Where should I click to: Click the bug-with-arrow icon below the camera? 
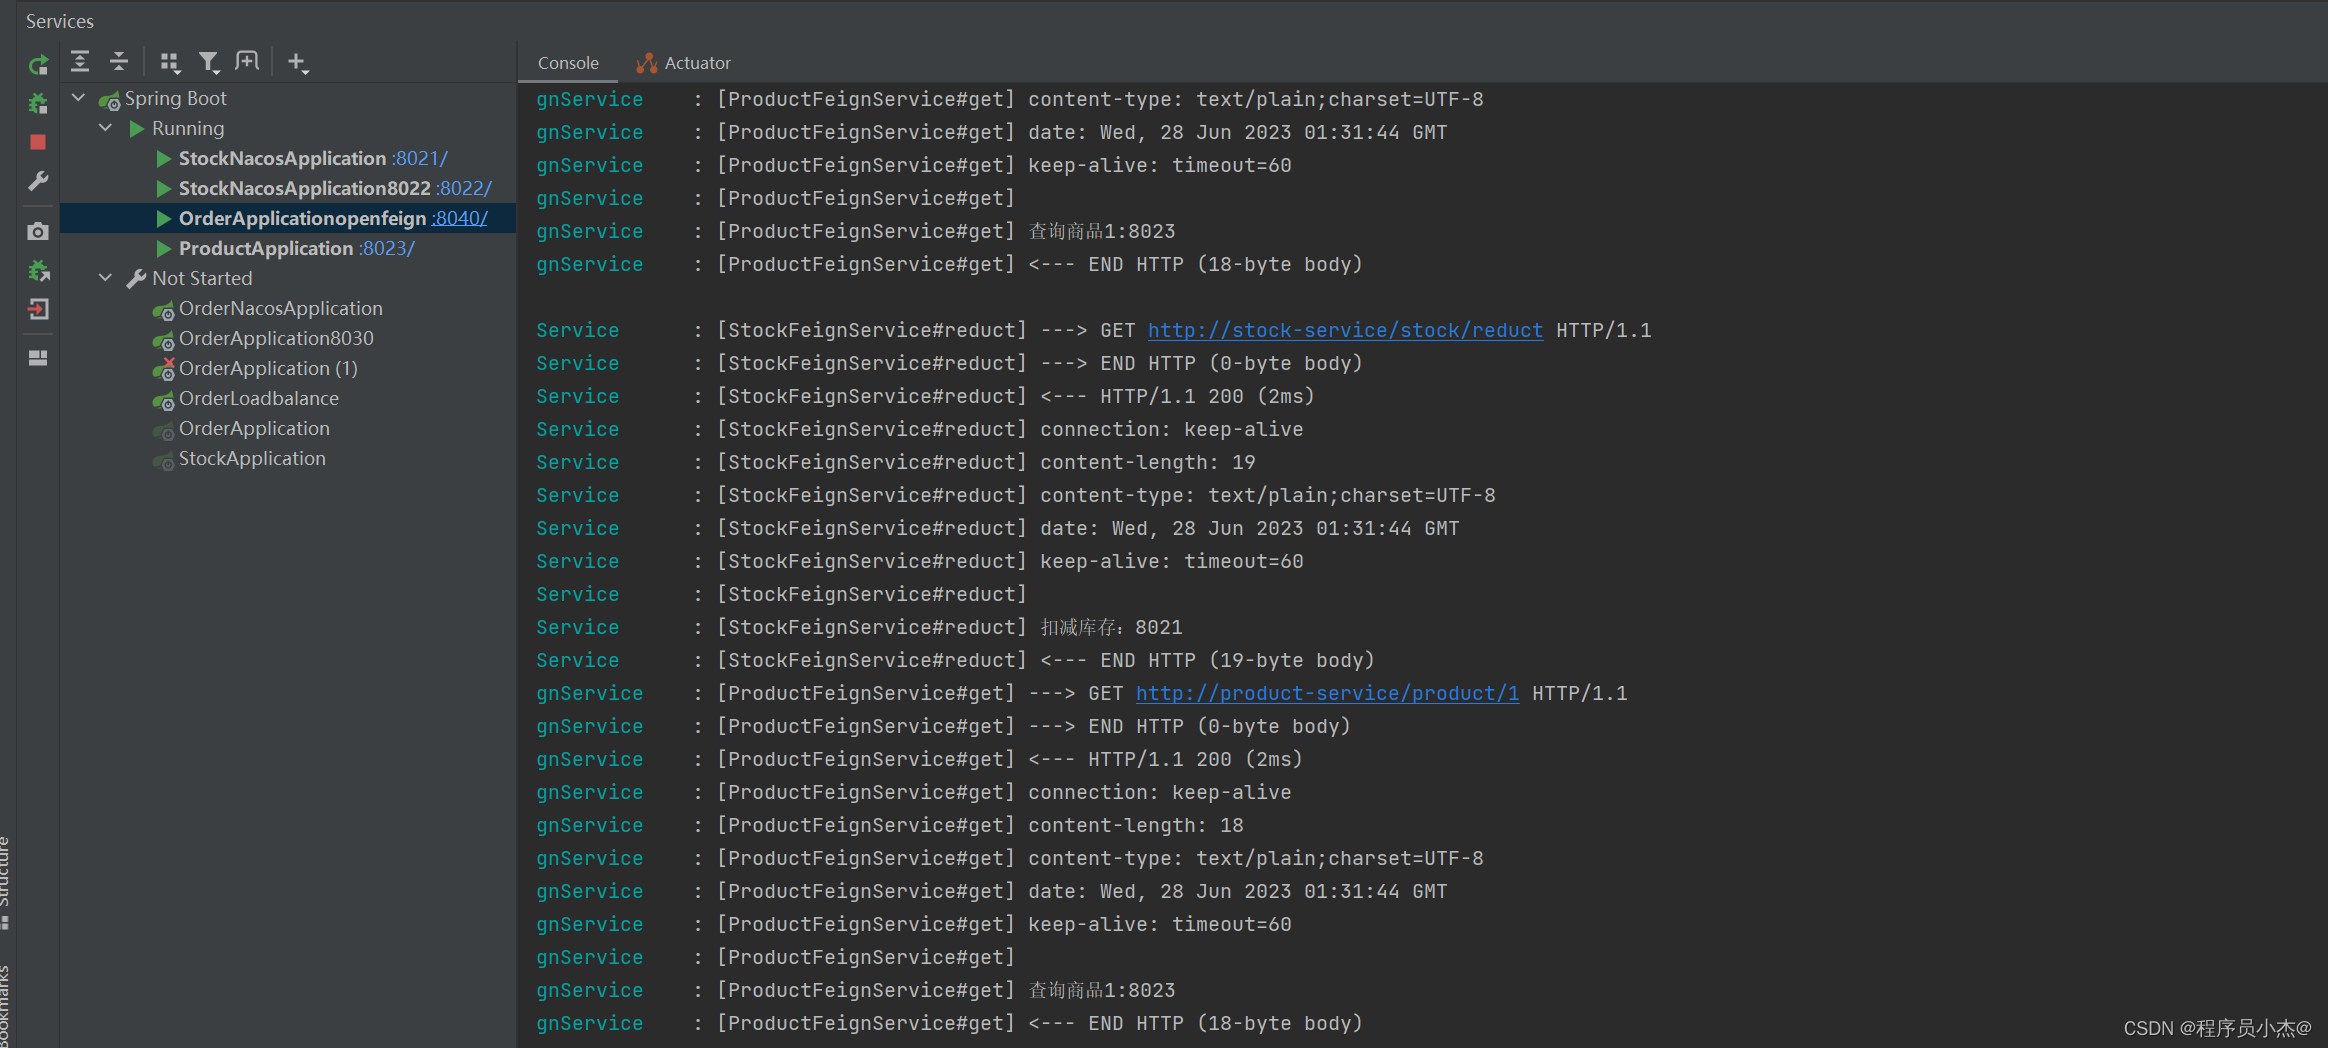pos(38,270)
